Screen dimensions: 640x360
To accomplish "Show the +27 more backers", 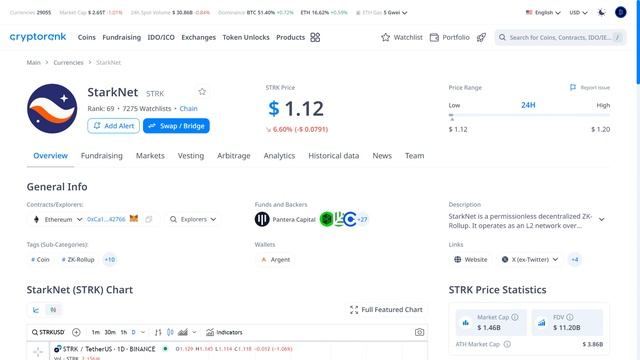I will [362, 219].
